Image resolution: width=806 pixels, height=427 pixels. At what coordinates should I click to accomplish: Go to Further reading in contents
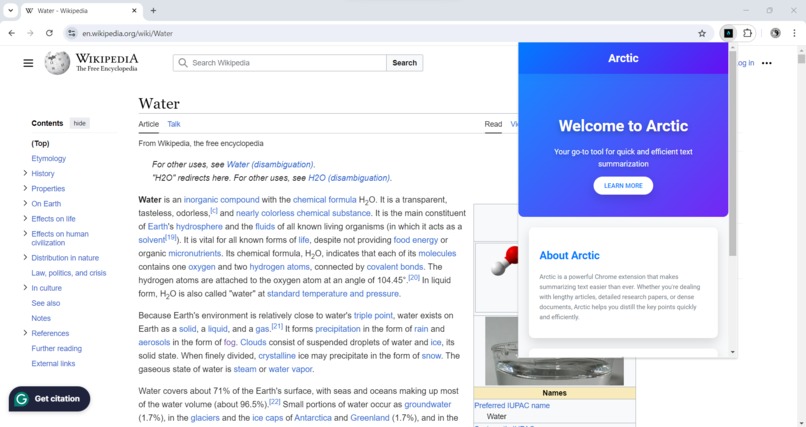click(57, 348)
